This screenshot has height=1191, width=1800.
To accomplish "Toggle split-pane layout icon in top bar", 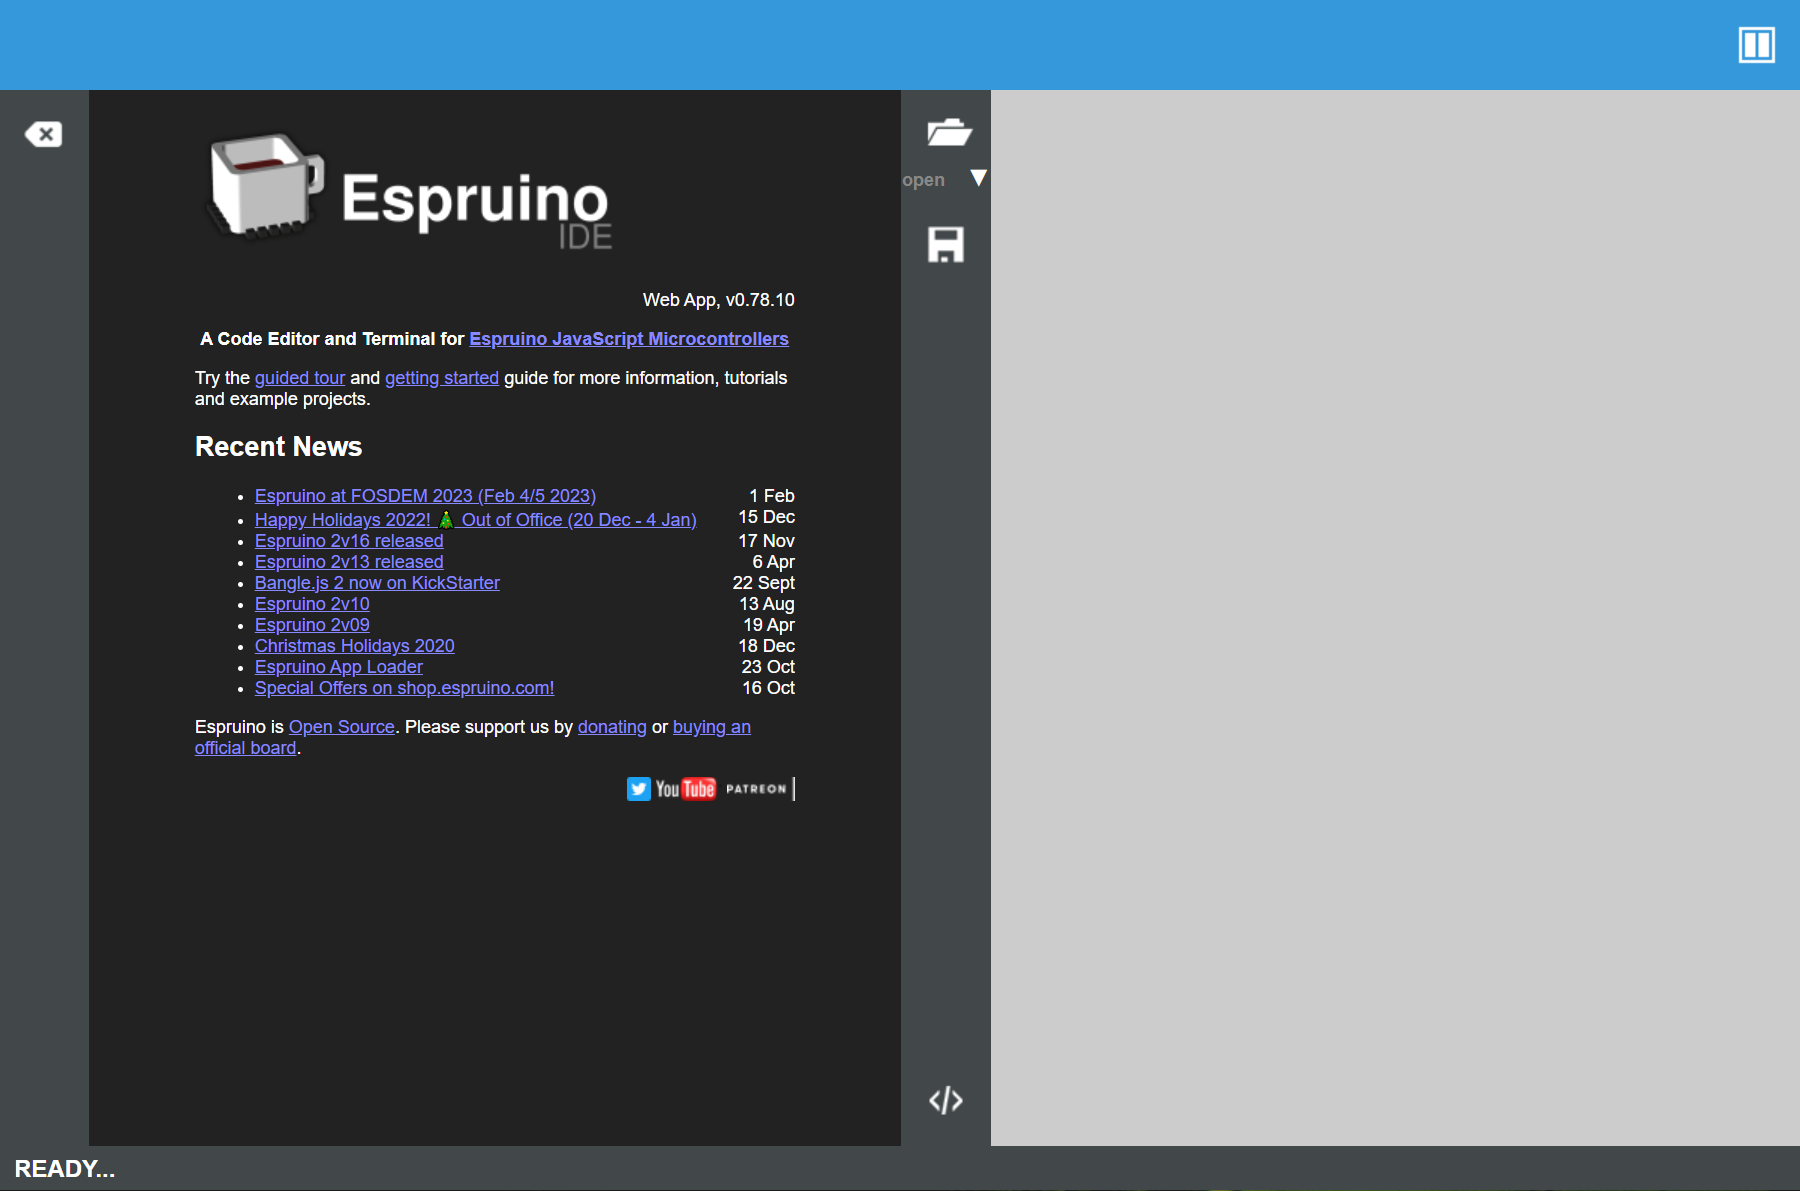I will (x=1756, y=45).
